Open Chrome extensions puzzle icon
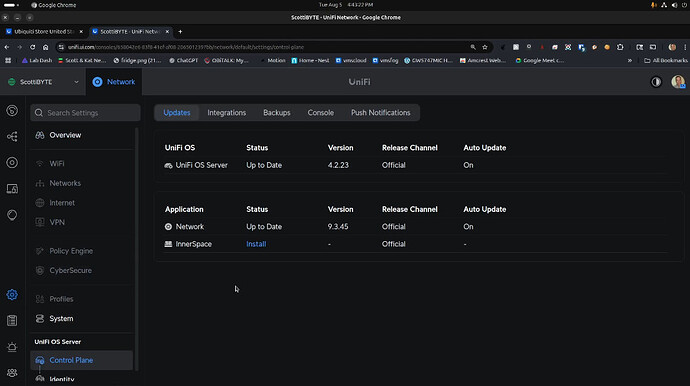This screenshot has width=690, height=386. [x=620, y=47]
